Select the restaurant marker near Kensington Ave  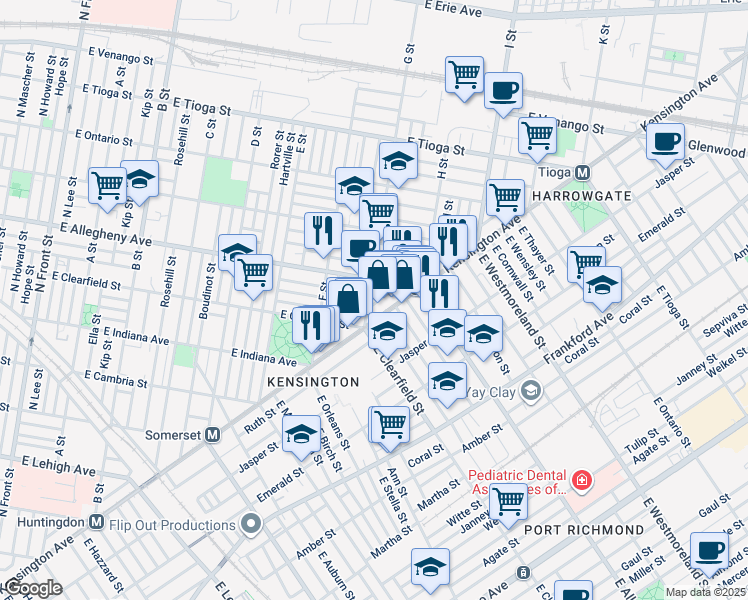448,242
